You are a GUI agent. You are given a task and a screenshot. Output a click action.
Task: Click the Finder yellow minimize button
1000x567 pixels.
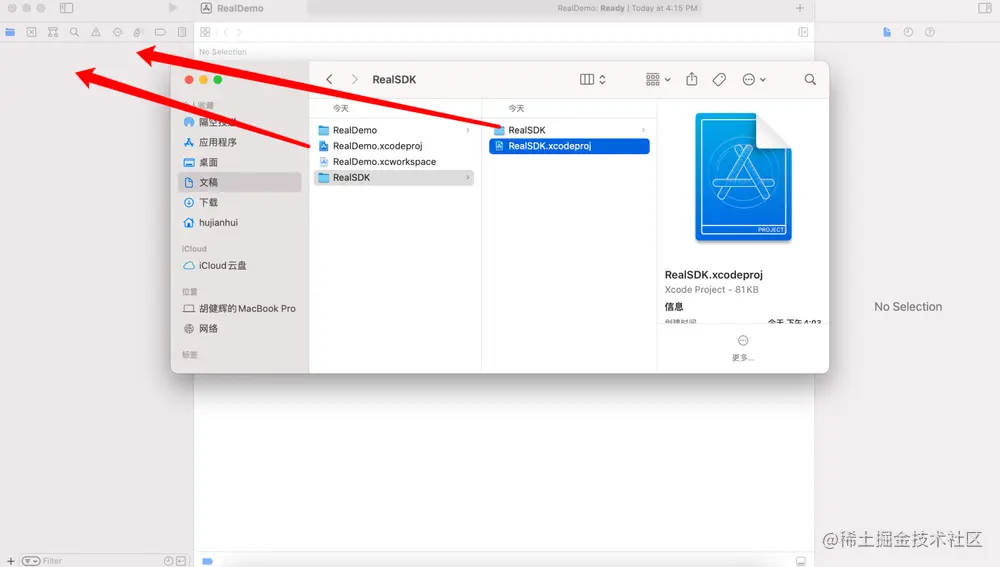tap(203, 80)
